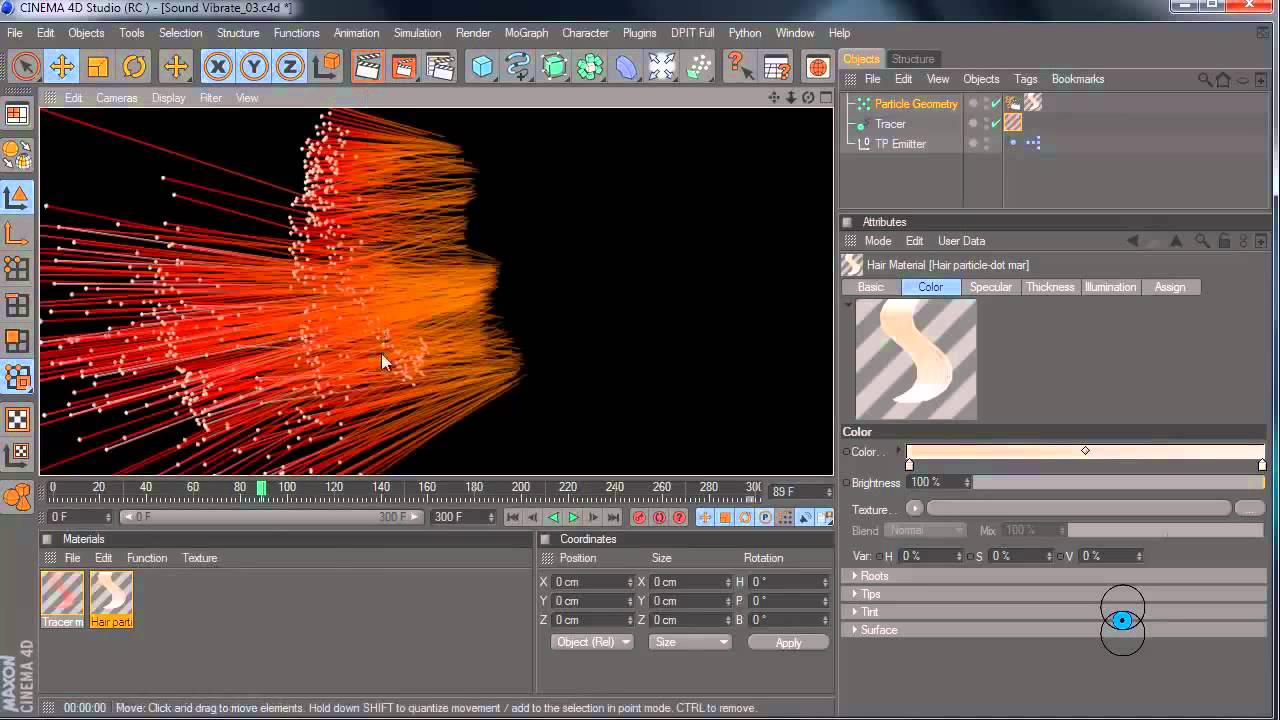Image resolution: width=1280 pixels, height=720 pixels.
Task: Go to the end of animation
Action: click(613, 517)
